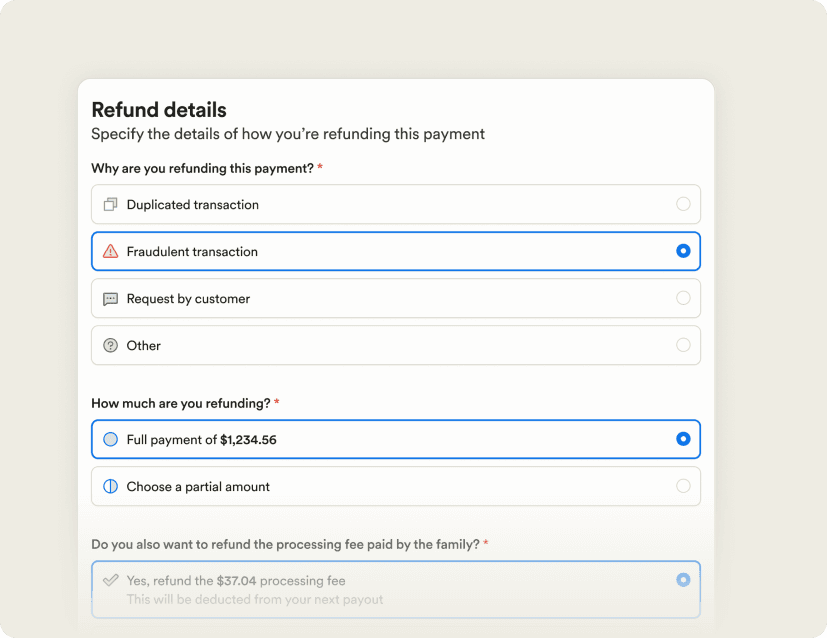Choose Request by customer as refund reason
Screen dimensions: 827x638
coord(395,298)
